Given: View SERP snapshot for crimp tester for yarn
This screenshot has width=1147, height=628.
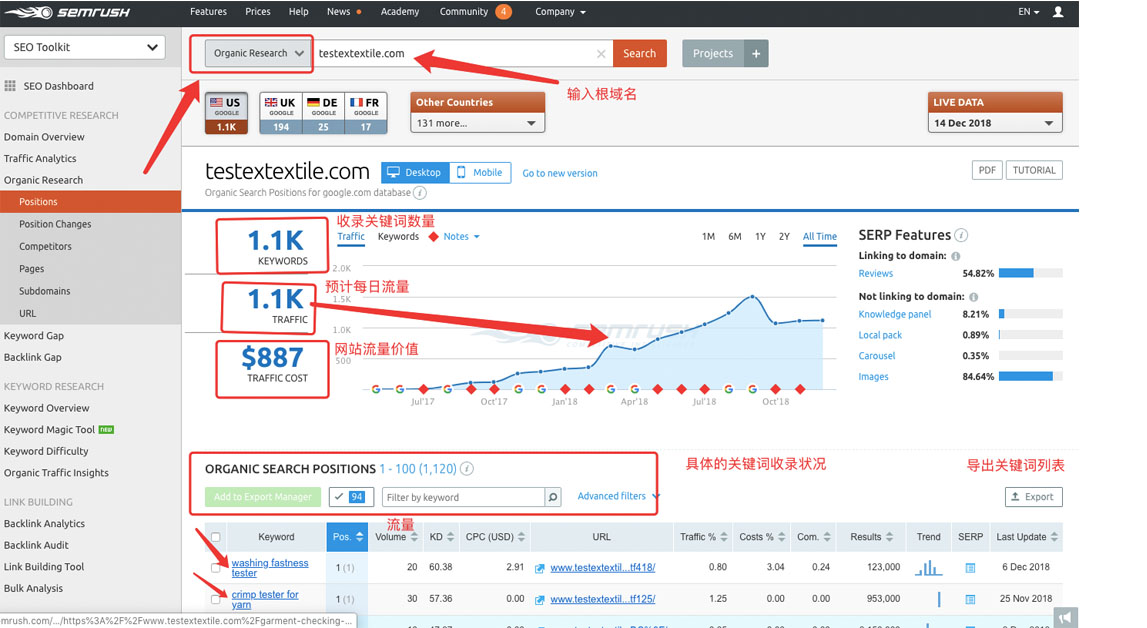Looking at the screenshot, I should [970, 599].
